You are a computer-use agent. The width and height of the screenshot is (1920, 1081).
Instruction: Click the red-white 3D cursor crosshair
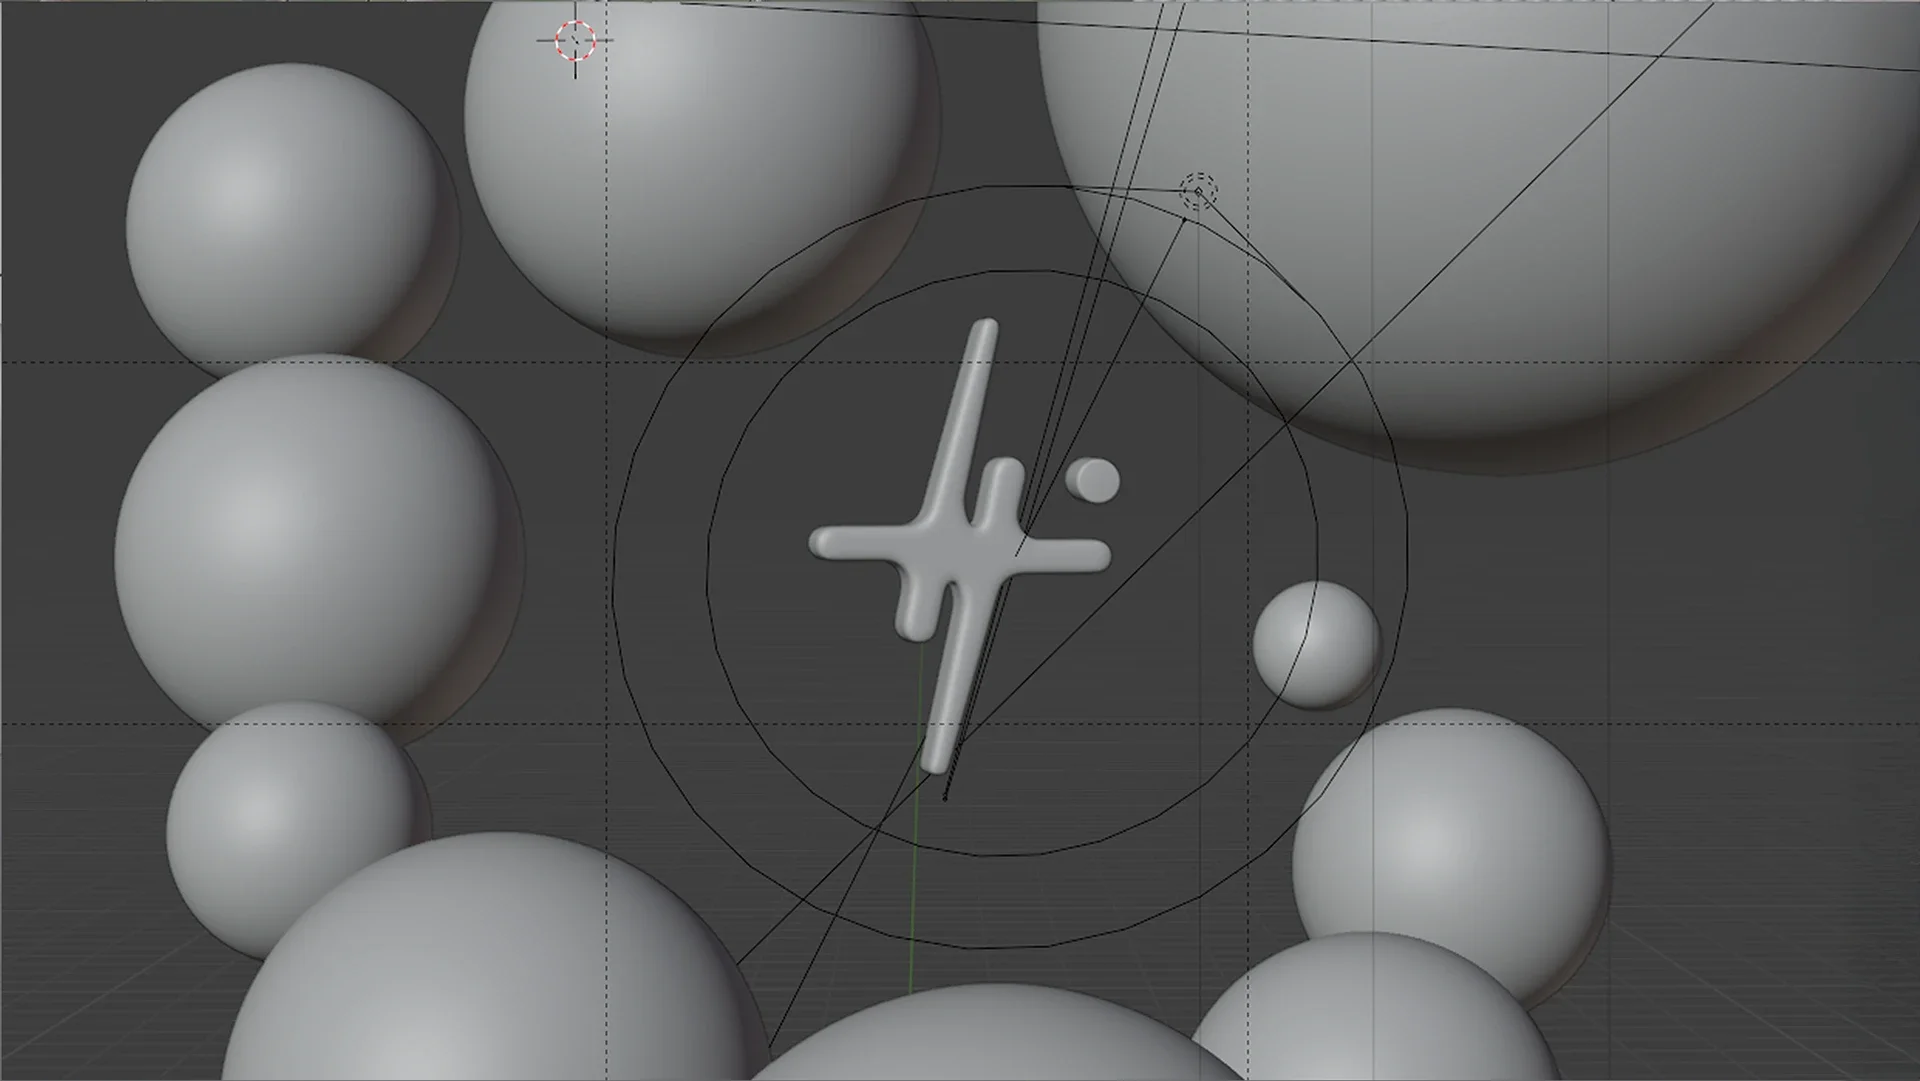coord(575,41)
